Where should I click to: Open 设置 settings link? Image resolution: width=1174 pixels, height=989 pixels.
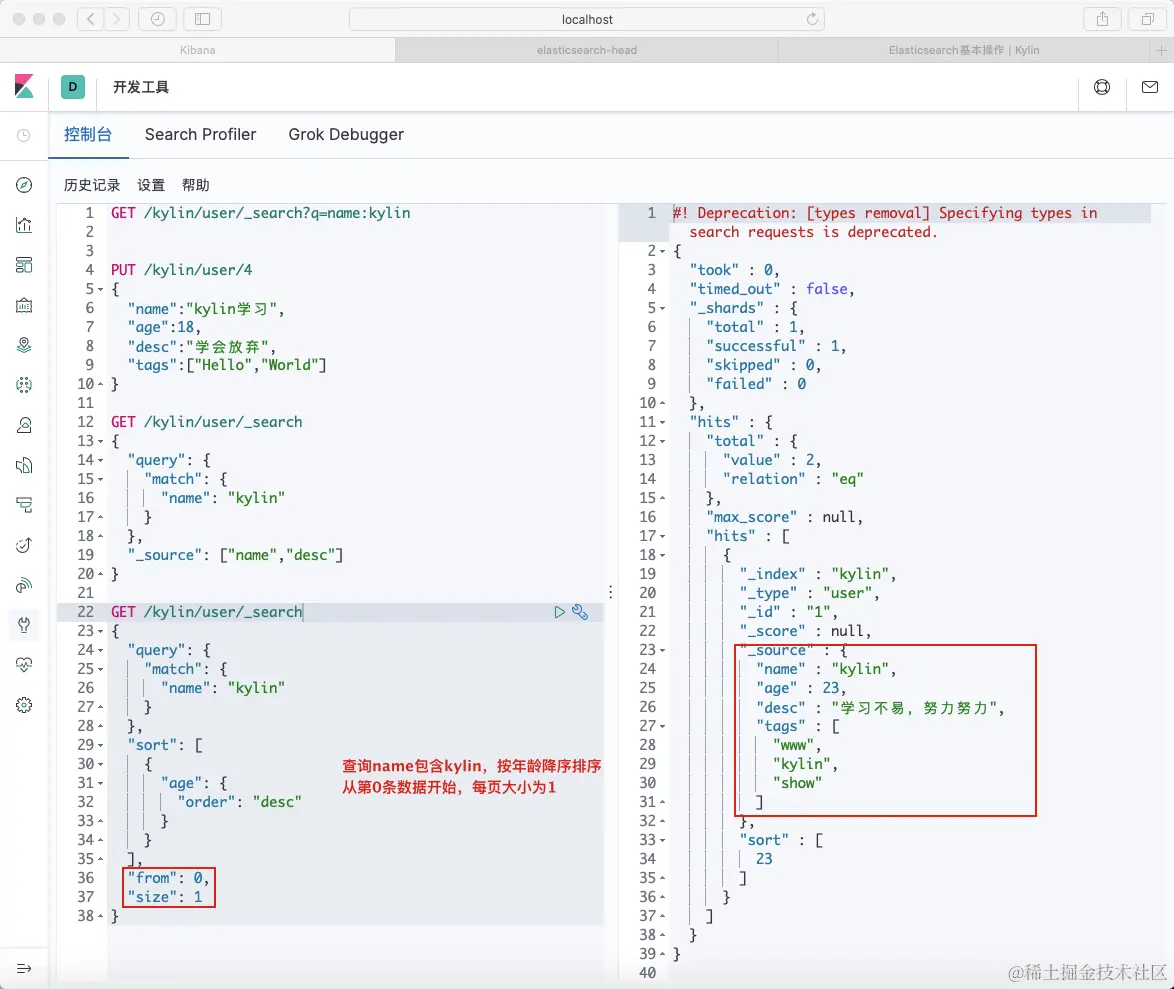[151, 185]
